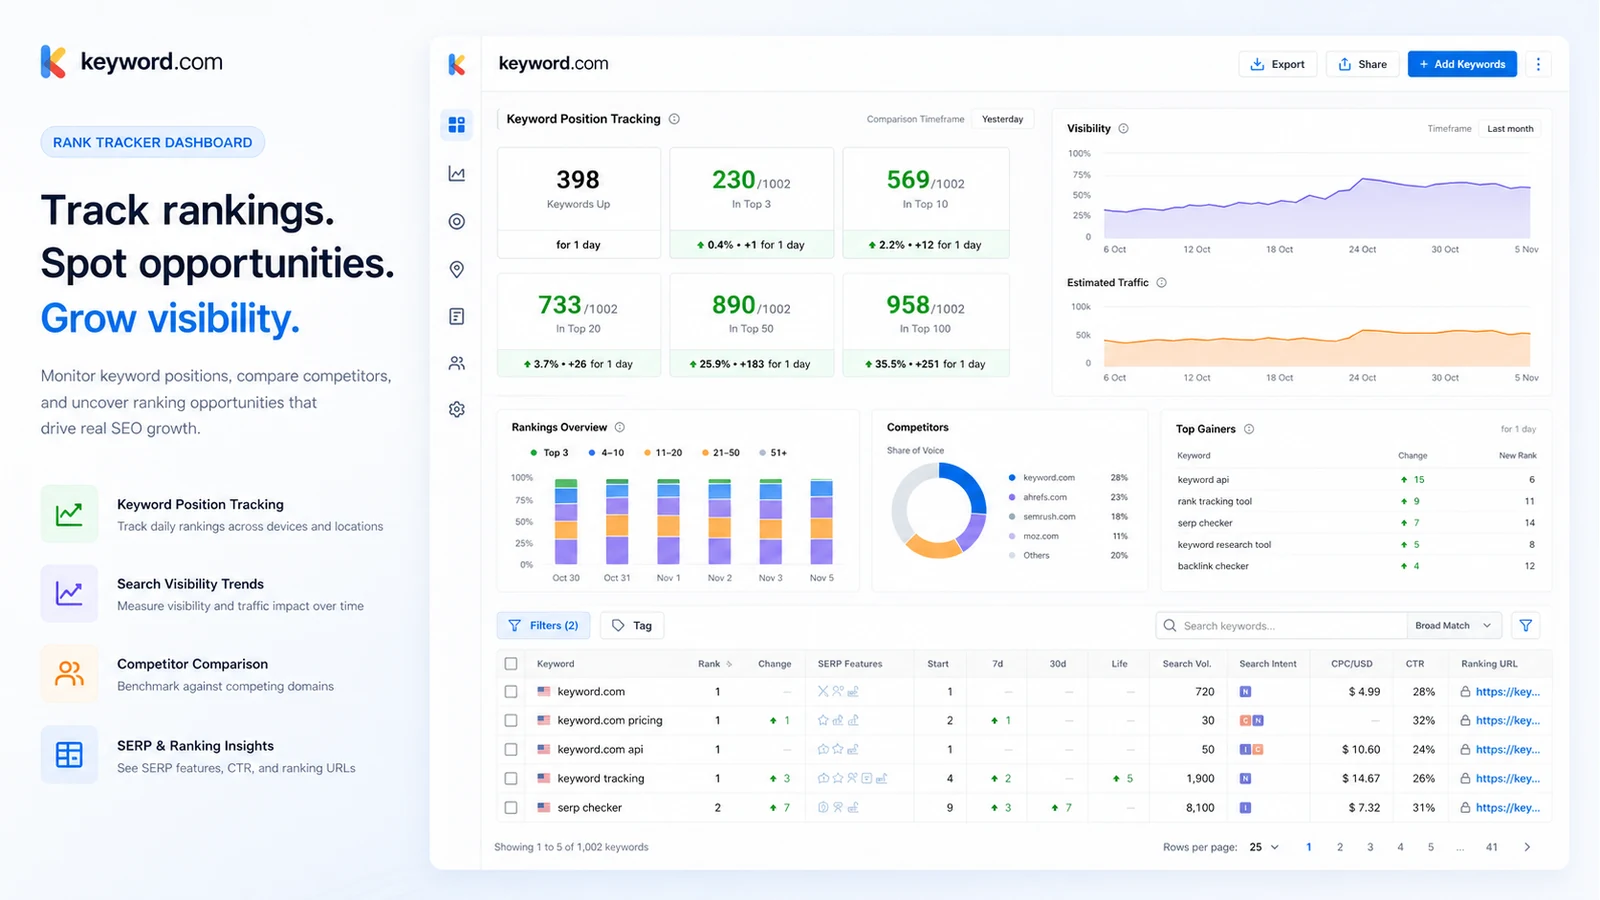Open the location pin icon in sidebar
Screen dimensions: 1600x900
point(456,269)
